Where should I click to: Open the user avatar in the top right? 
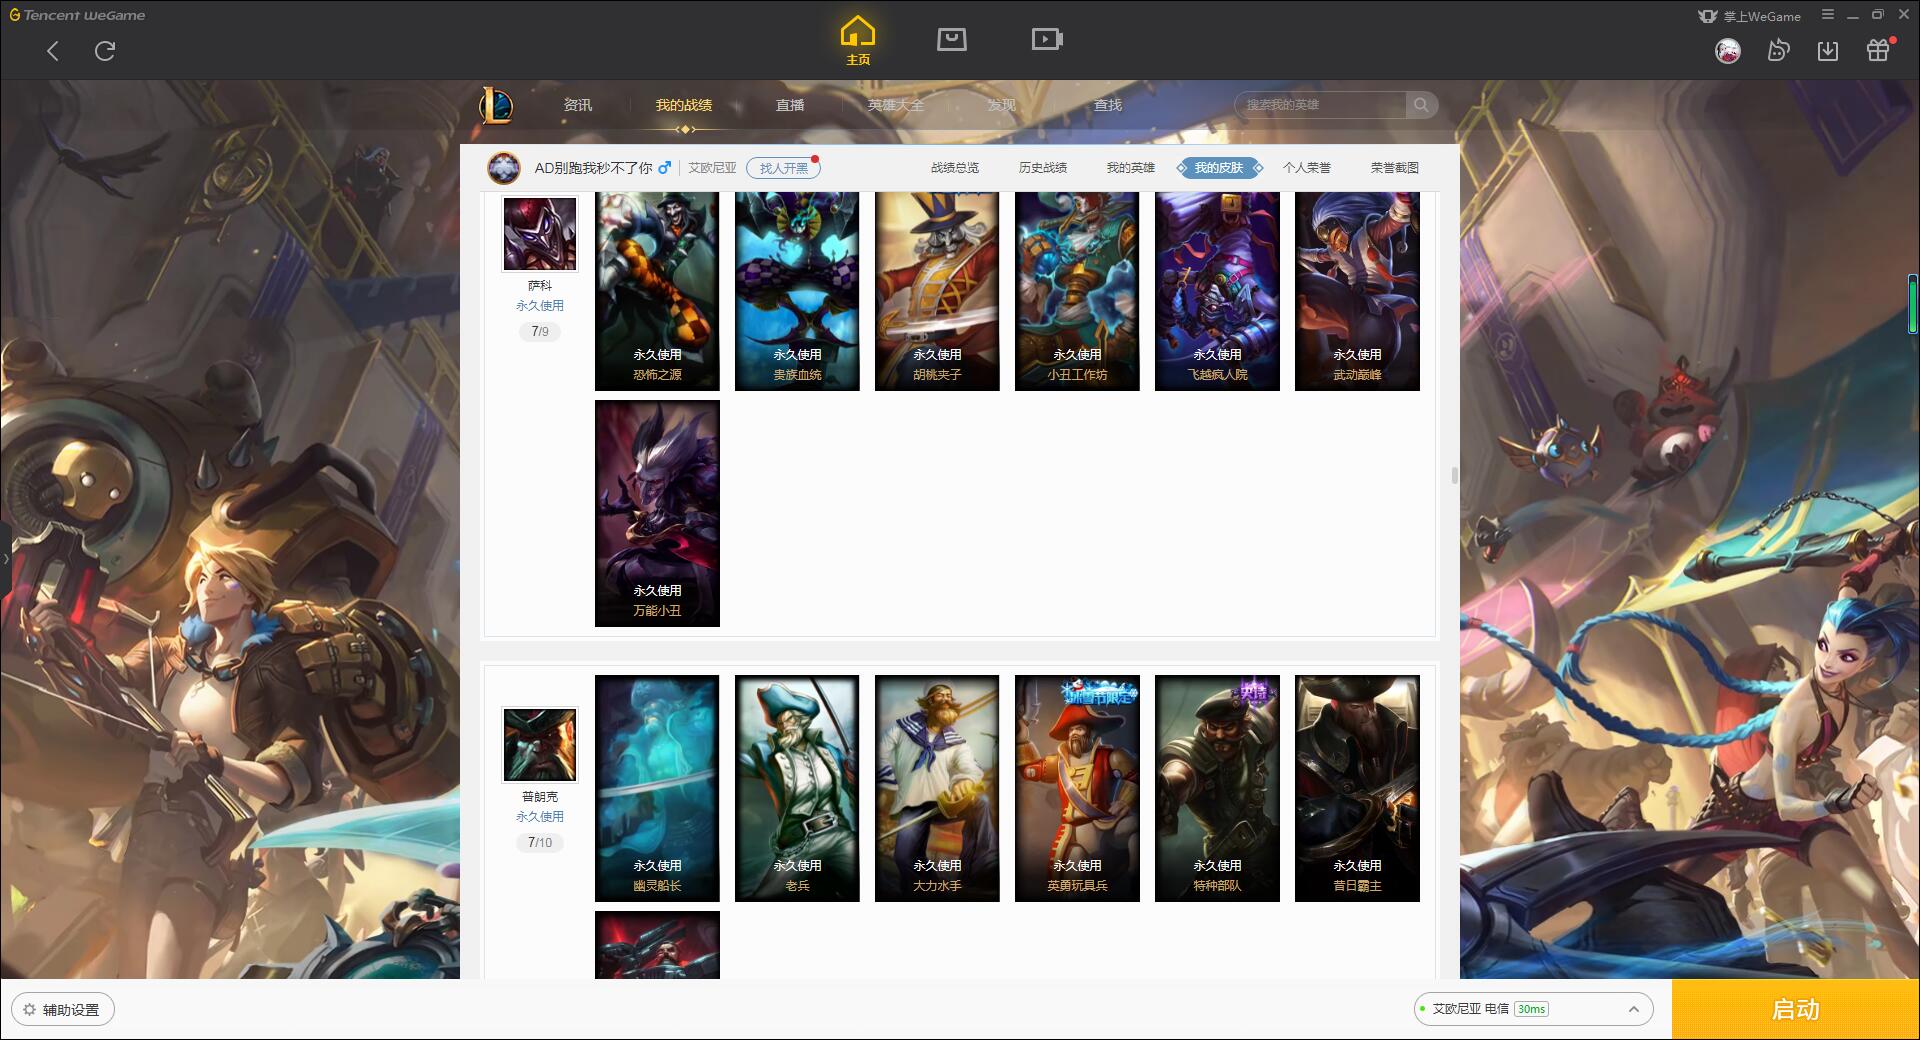point(1727,51)
